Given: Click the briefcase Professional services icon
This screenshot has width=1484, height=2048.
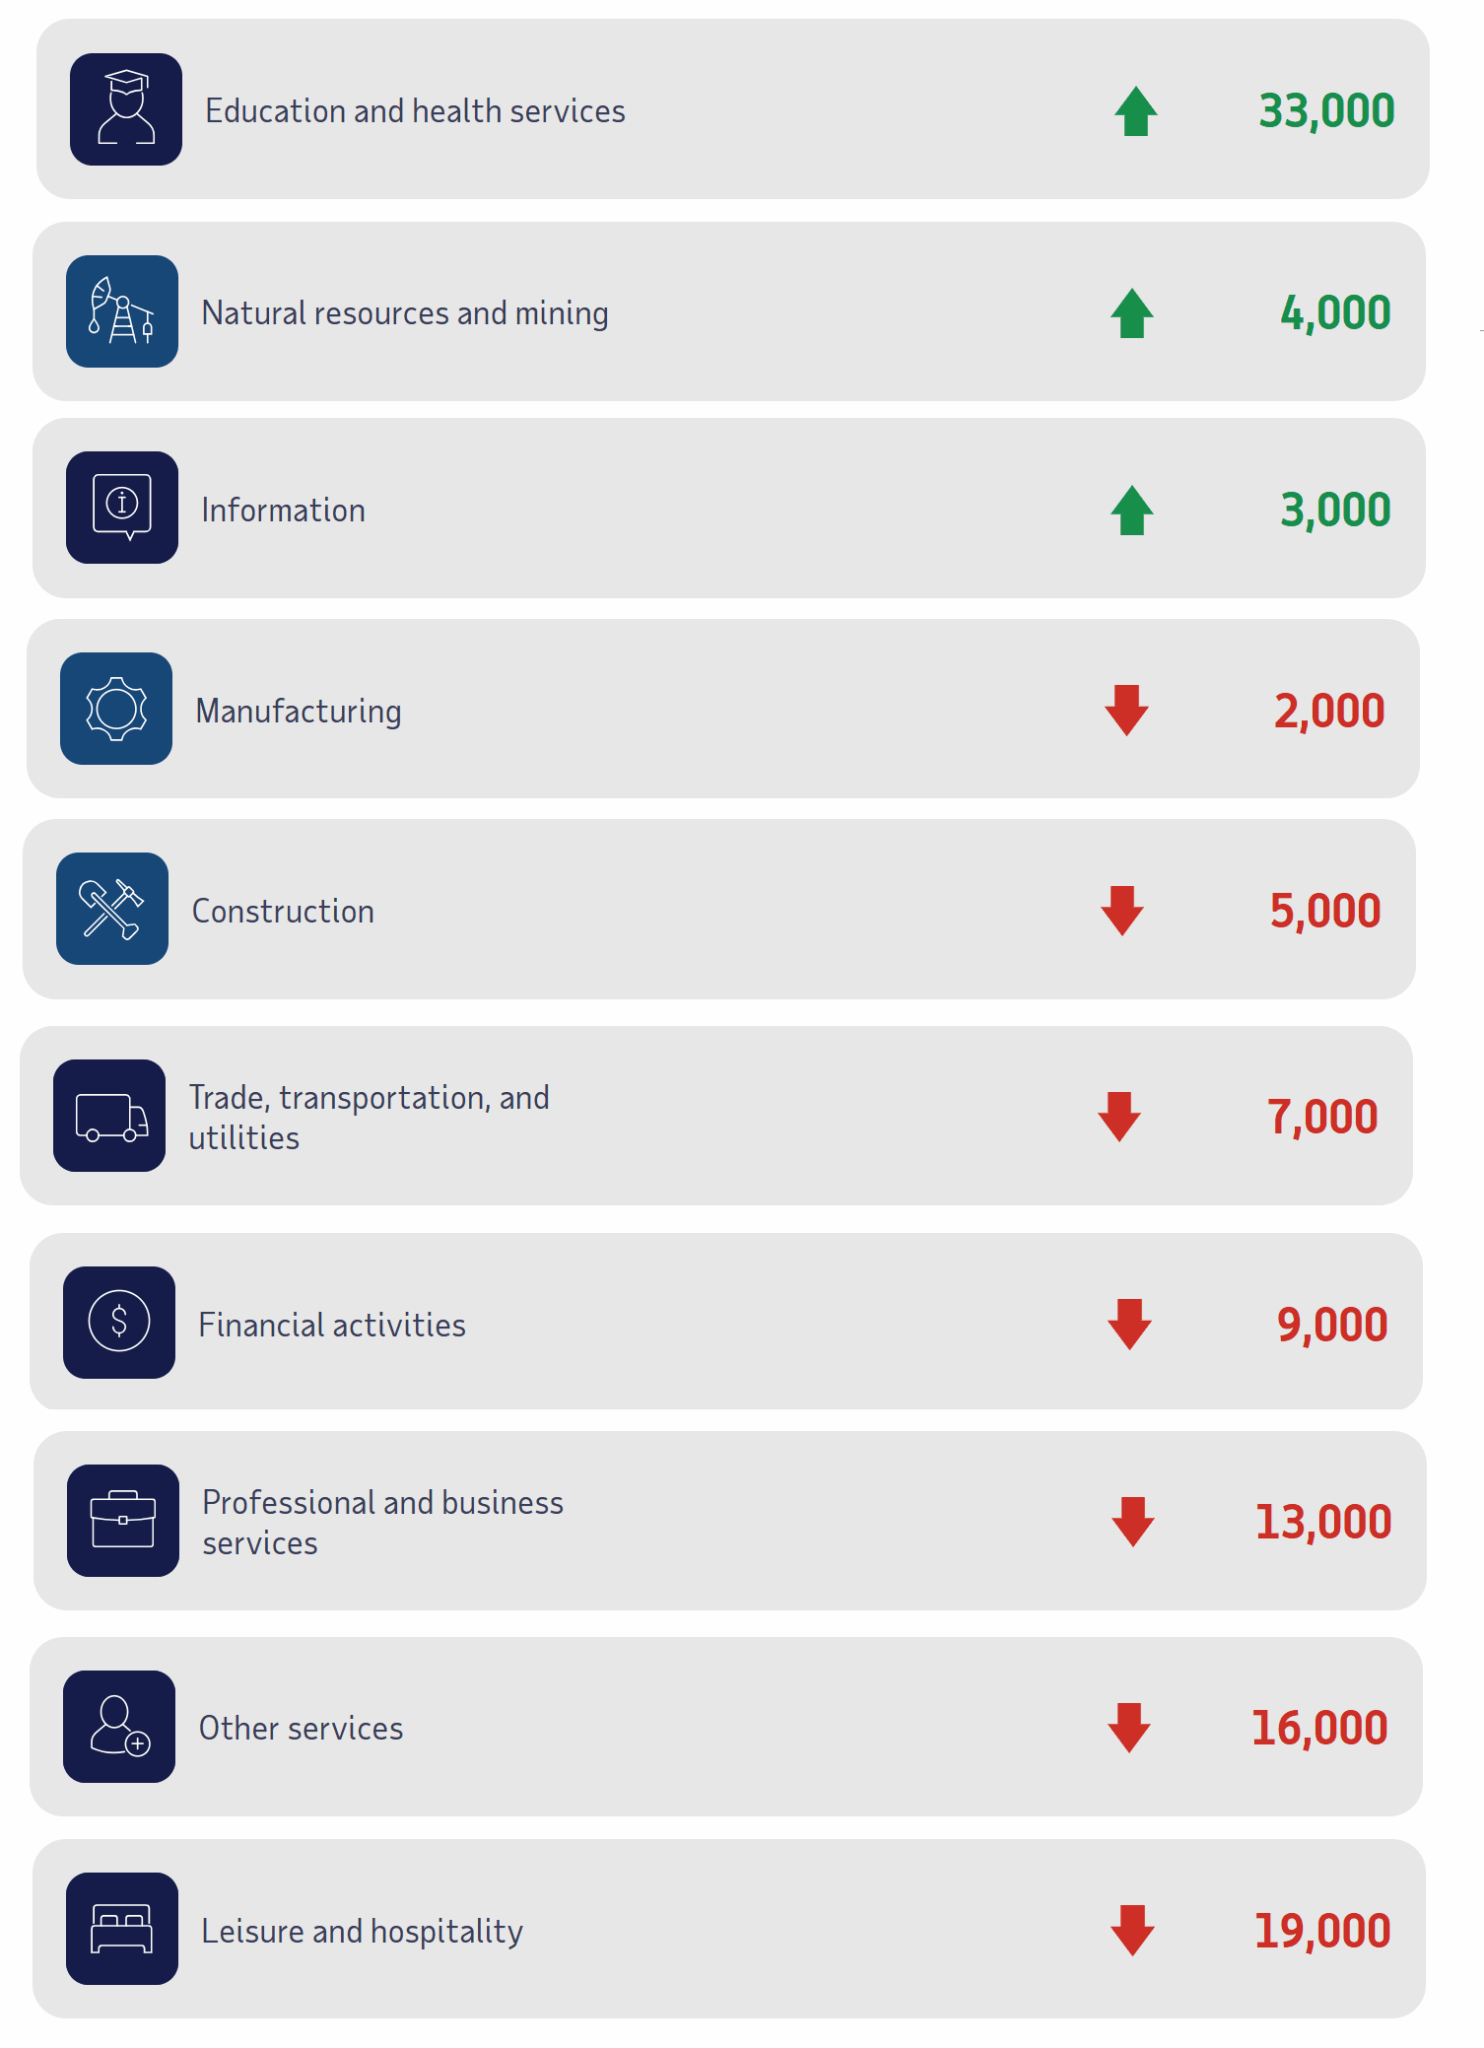Looking at the screenshot, I should (x=123, y=1520).
